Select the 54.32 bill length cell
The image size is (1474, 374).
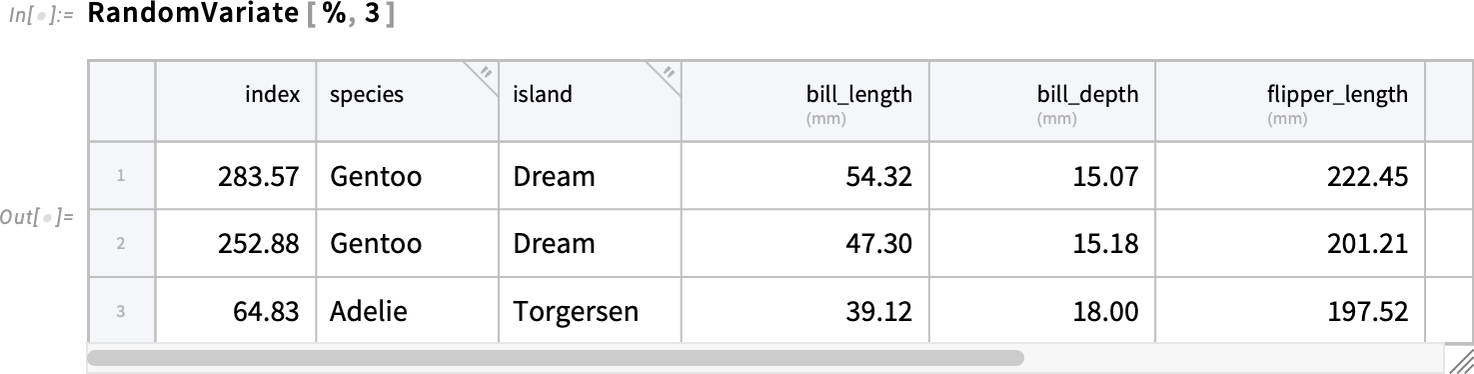pos(804,178)
